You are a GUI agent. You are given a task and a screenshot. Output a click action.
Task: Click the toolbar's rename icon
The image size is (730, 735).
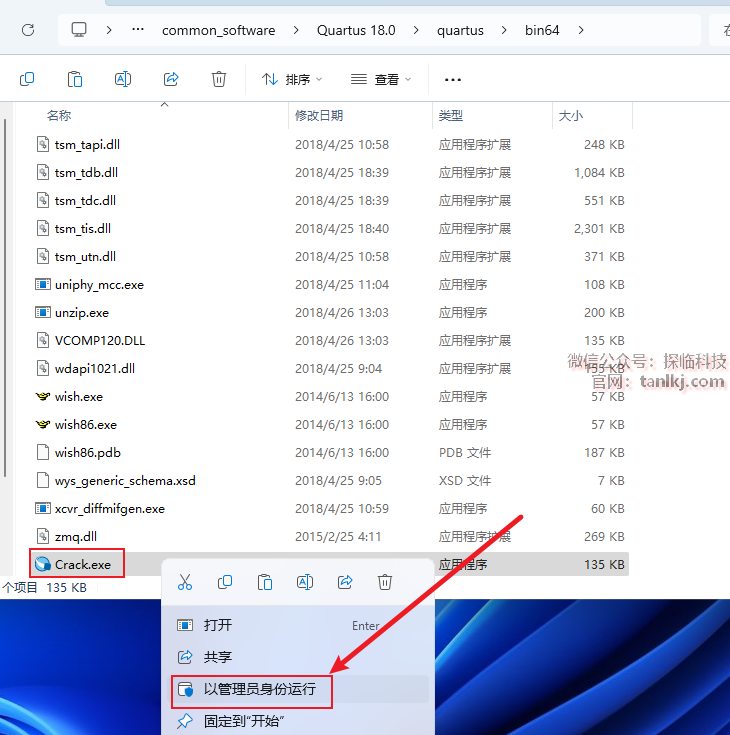pyautogui.click(x=123, y=79)
